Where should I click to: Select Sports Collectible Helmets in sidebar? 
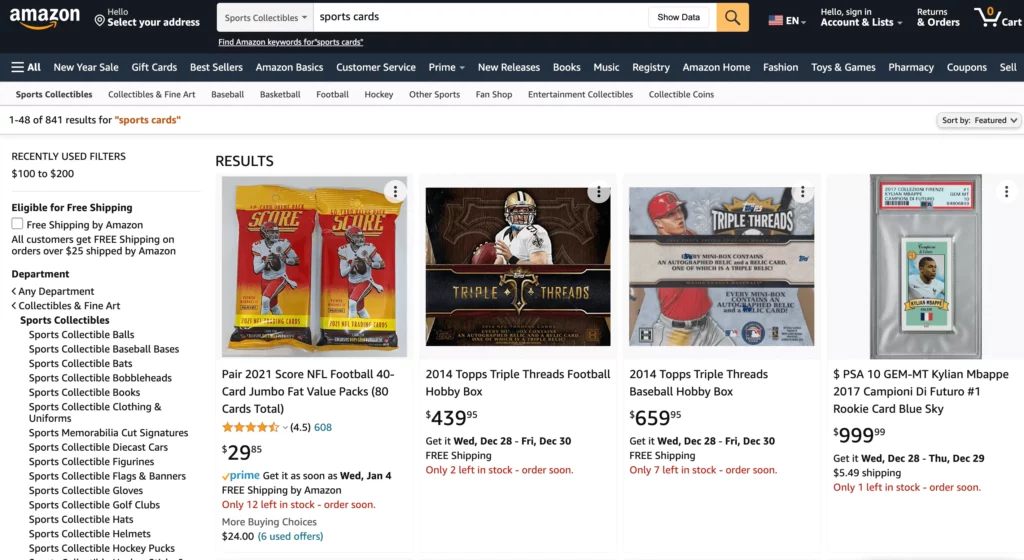pos(89,534)
